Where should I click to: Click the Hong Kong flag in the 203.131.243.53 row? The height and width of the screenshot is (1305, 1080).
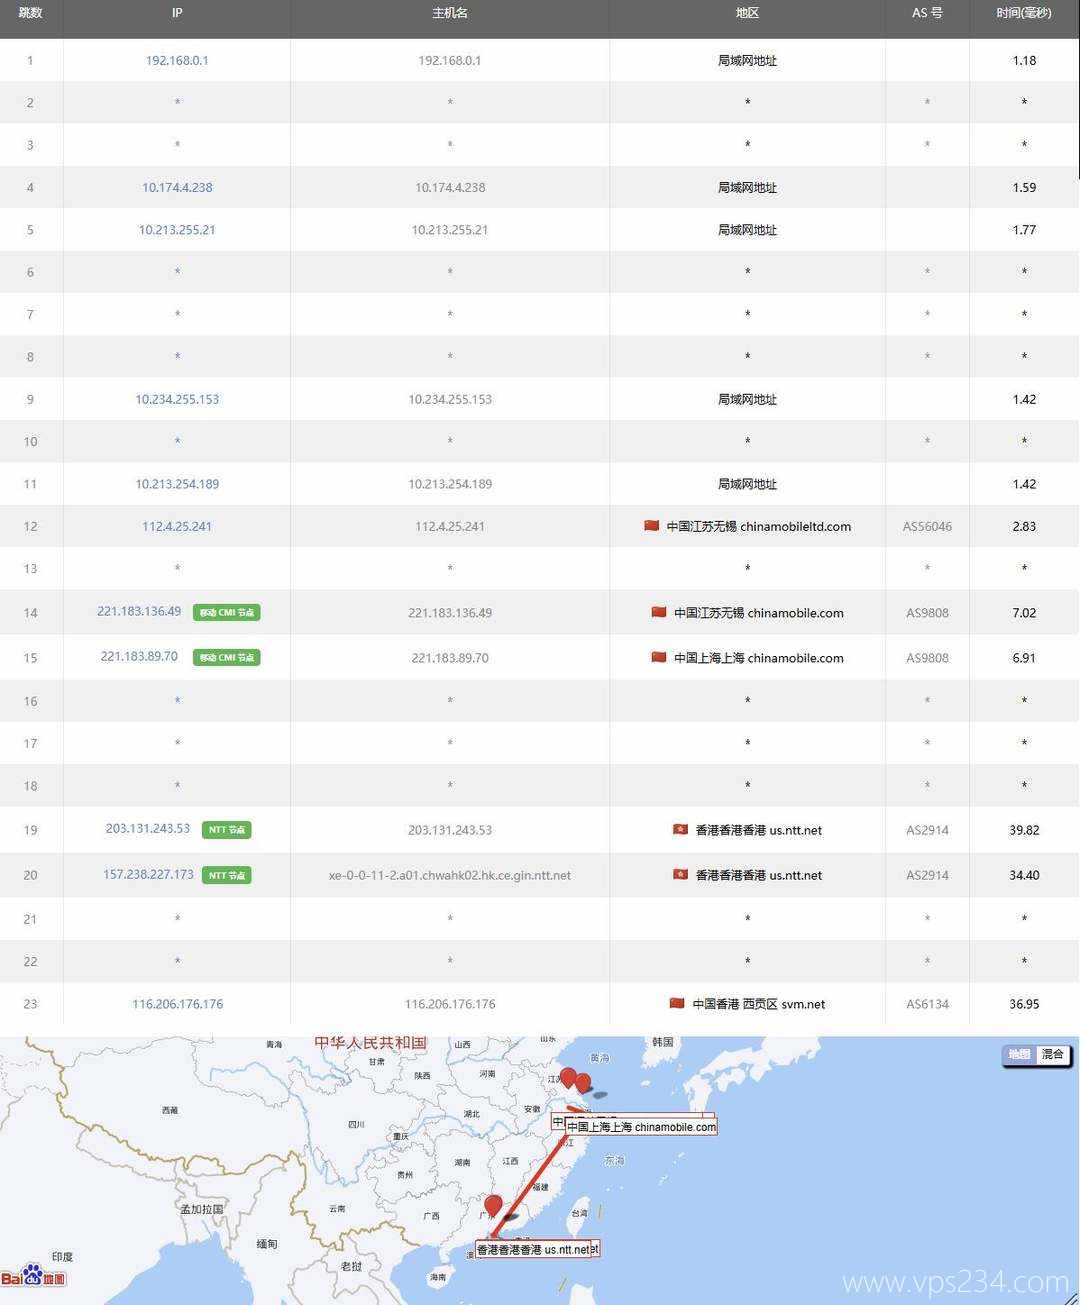[680, 829]
